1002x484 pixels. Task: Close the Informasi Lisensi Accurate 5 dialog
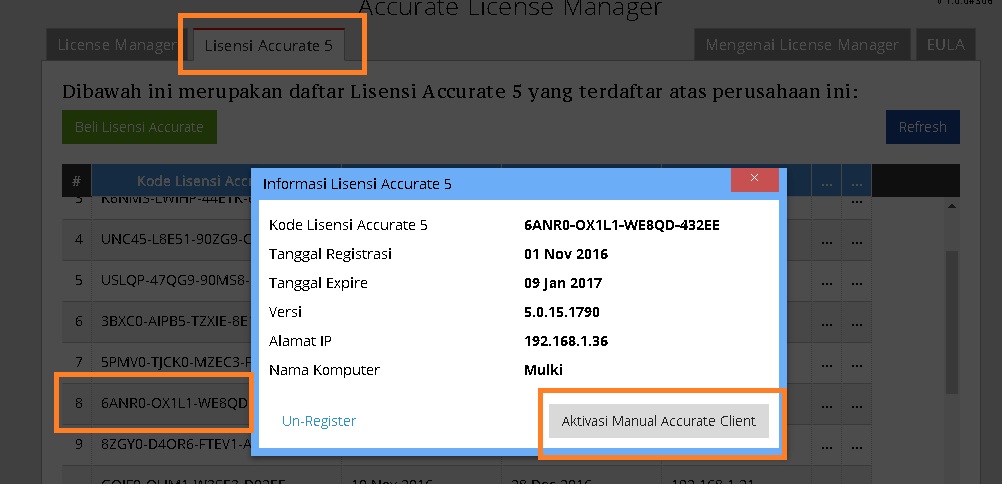(755, 180)
